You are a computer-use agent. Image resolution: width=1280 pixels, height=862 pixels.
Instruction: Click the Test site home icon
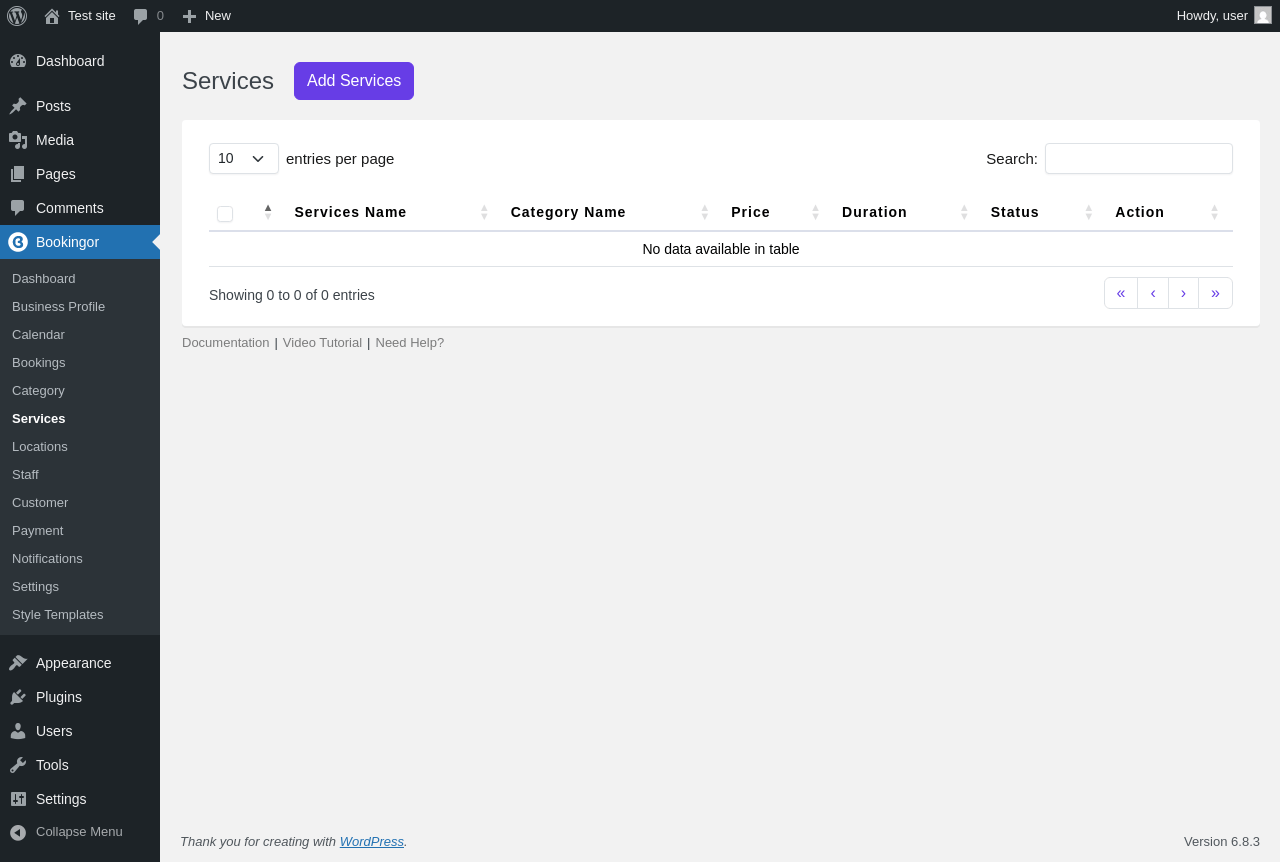[x=52, y=16]
